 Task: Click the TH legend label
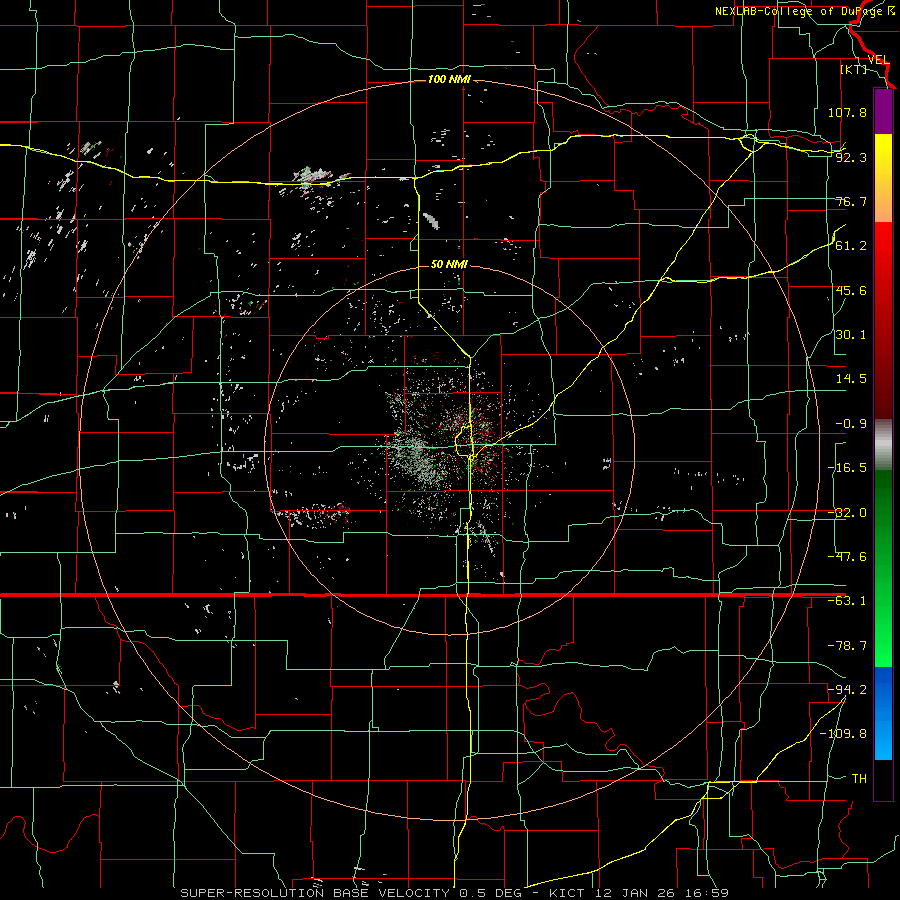coord(859,778)
